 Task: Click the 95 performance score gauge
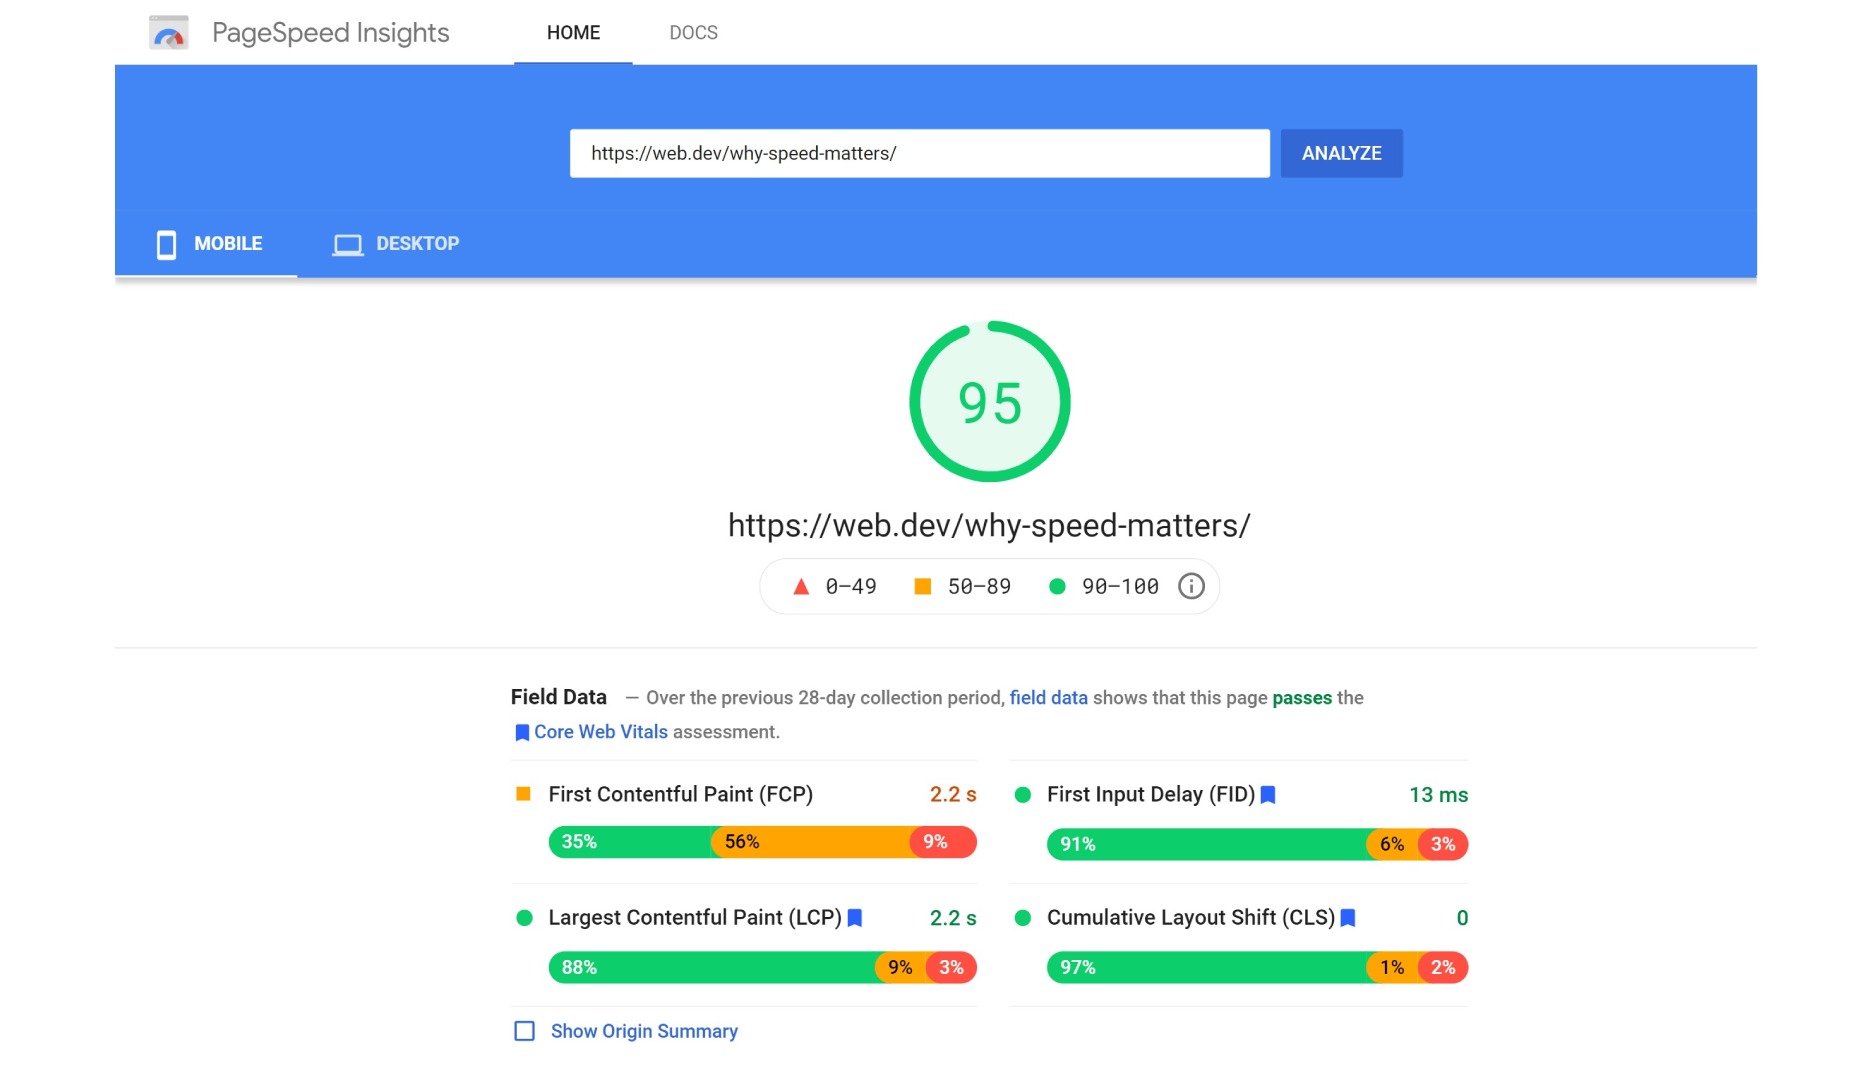[x=990, y=402]
